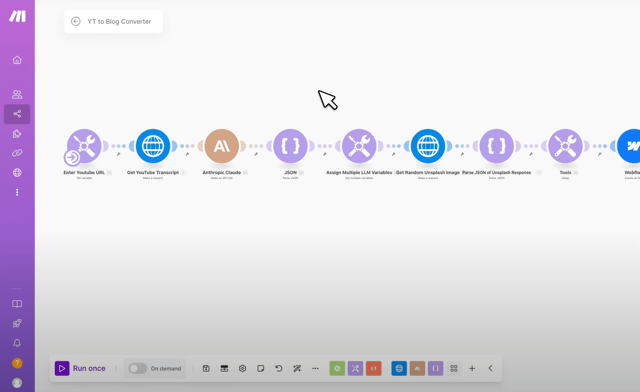Open the orange Help question mark
This screenshot has height=392, width=640.
pyautogui.click(x=17, y=363)
